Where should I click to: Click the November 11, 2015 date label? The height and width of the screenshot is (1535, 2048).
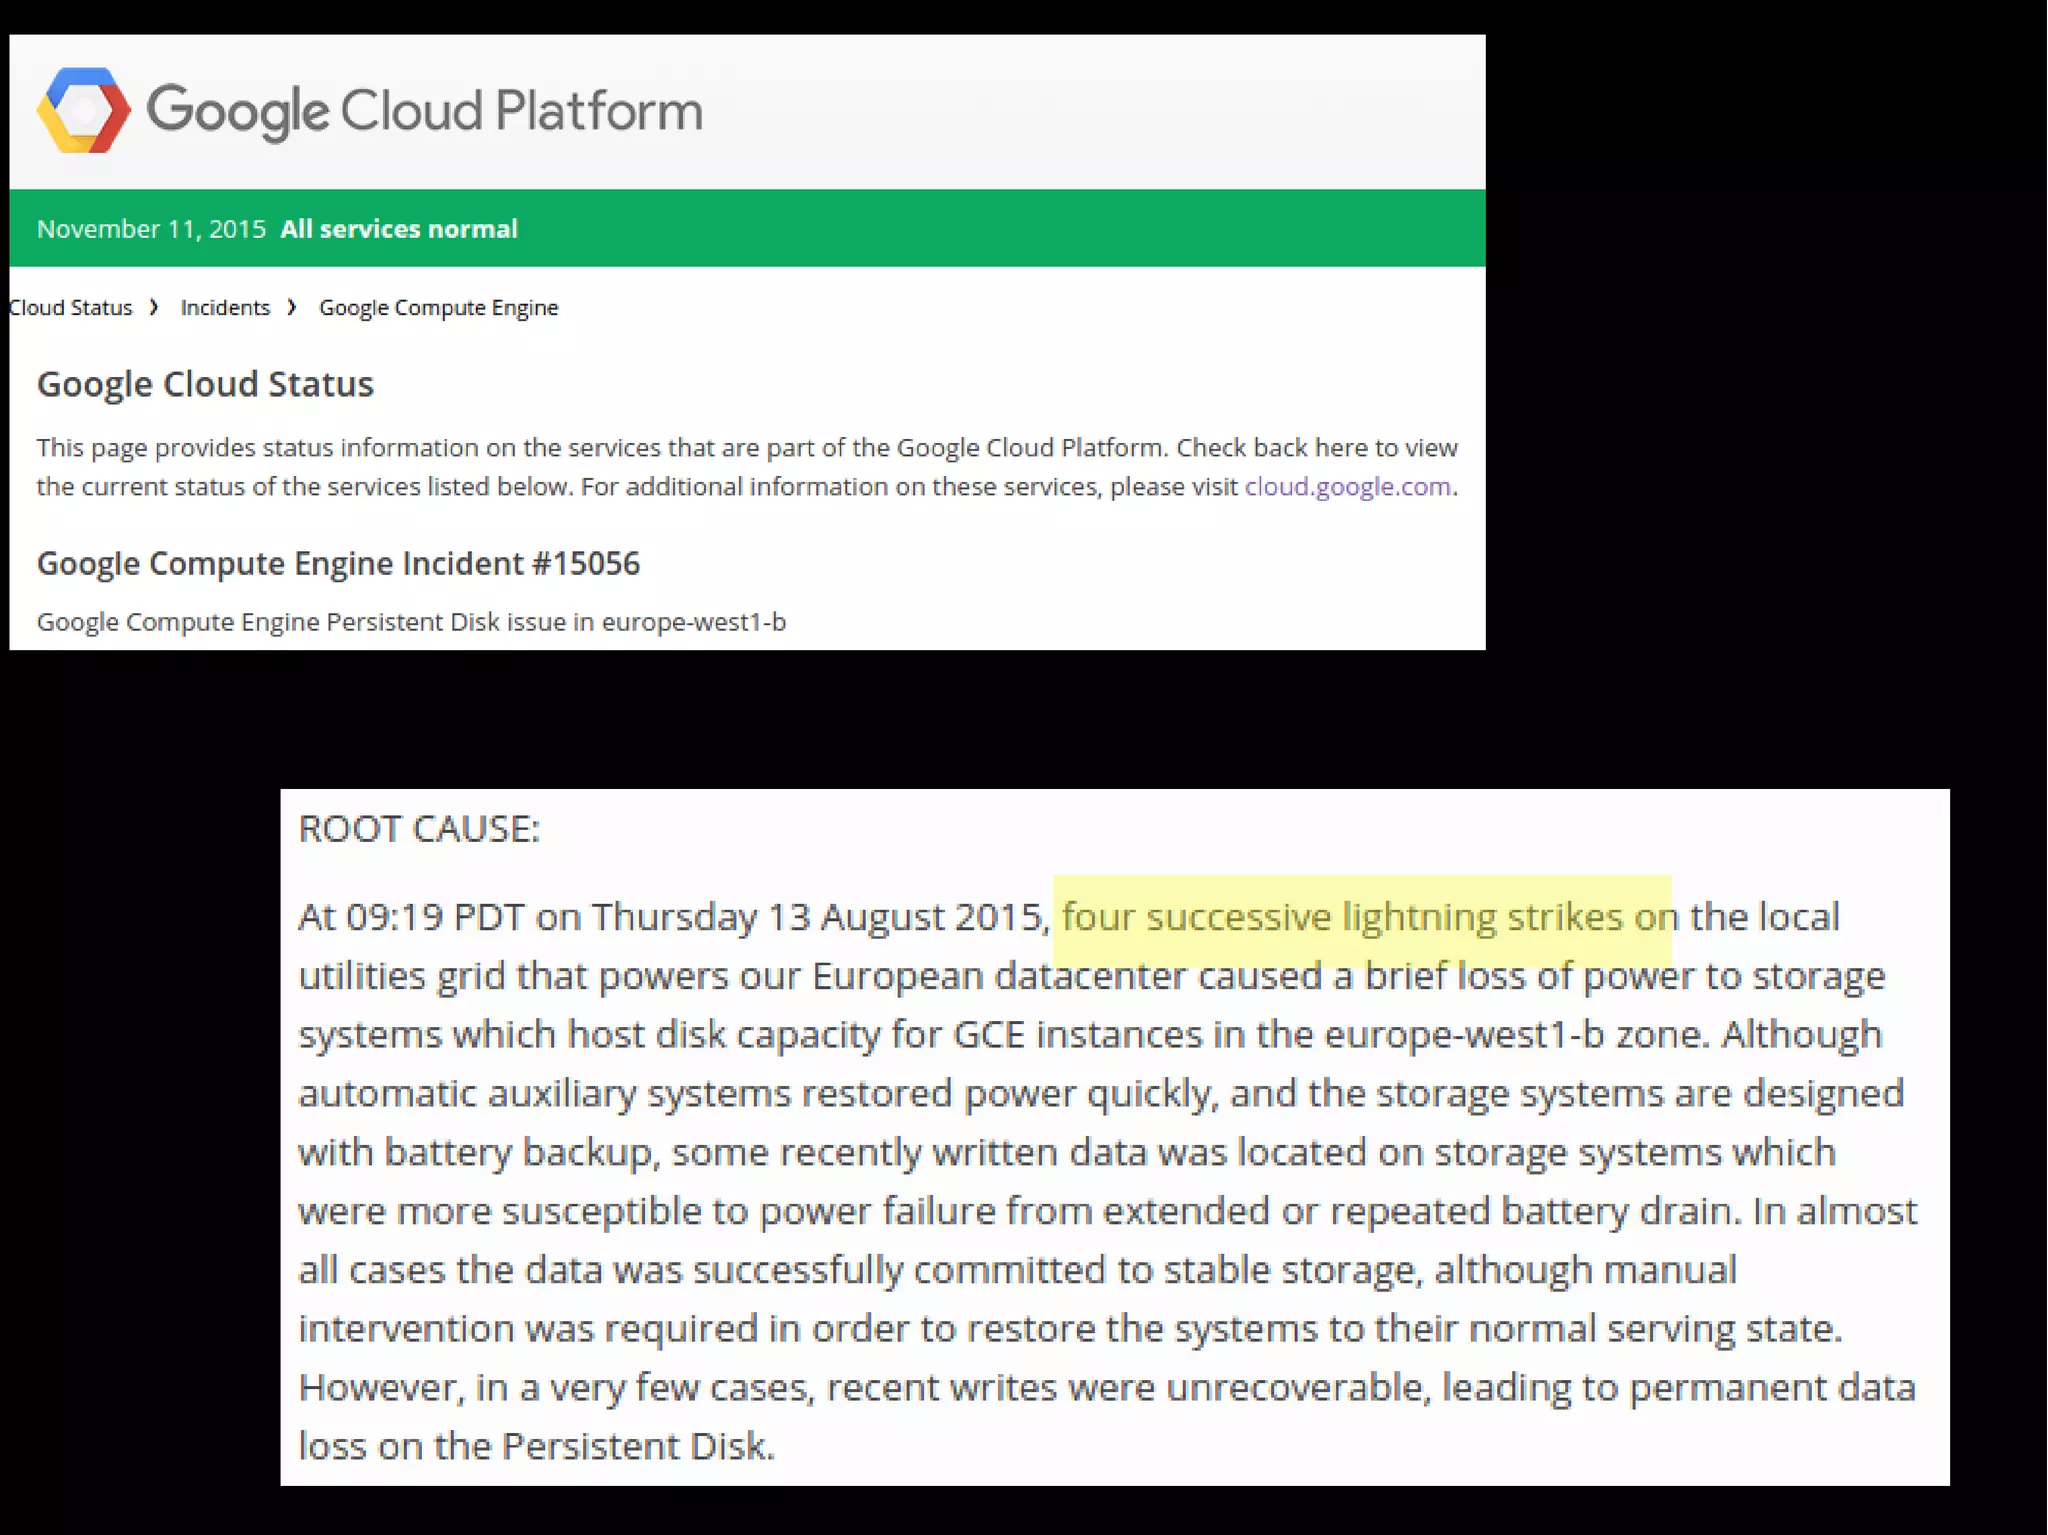tap(151, 229)
